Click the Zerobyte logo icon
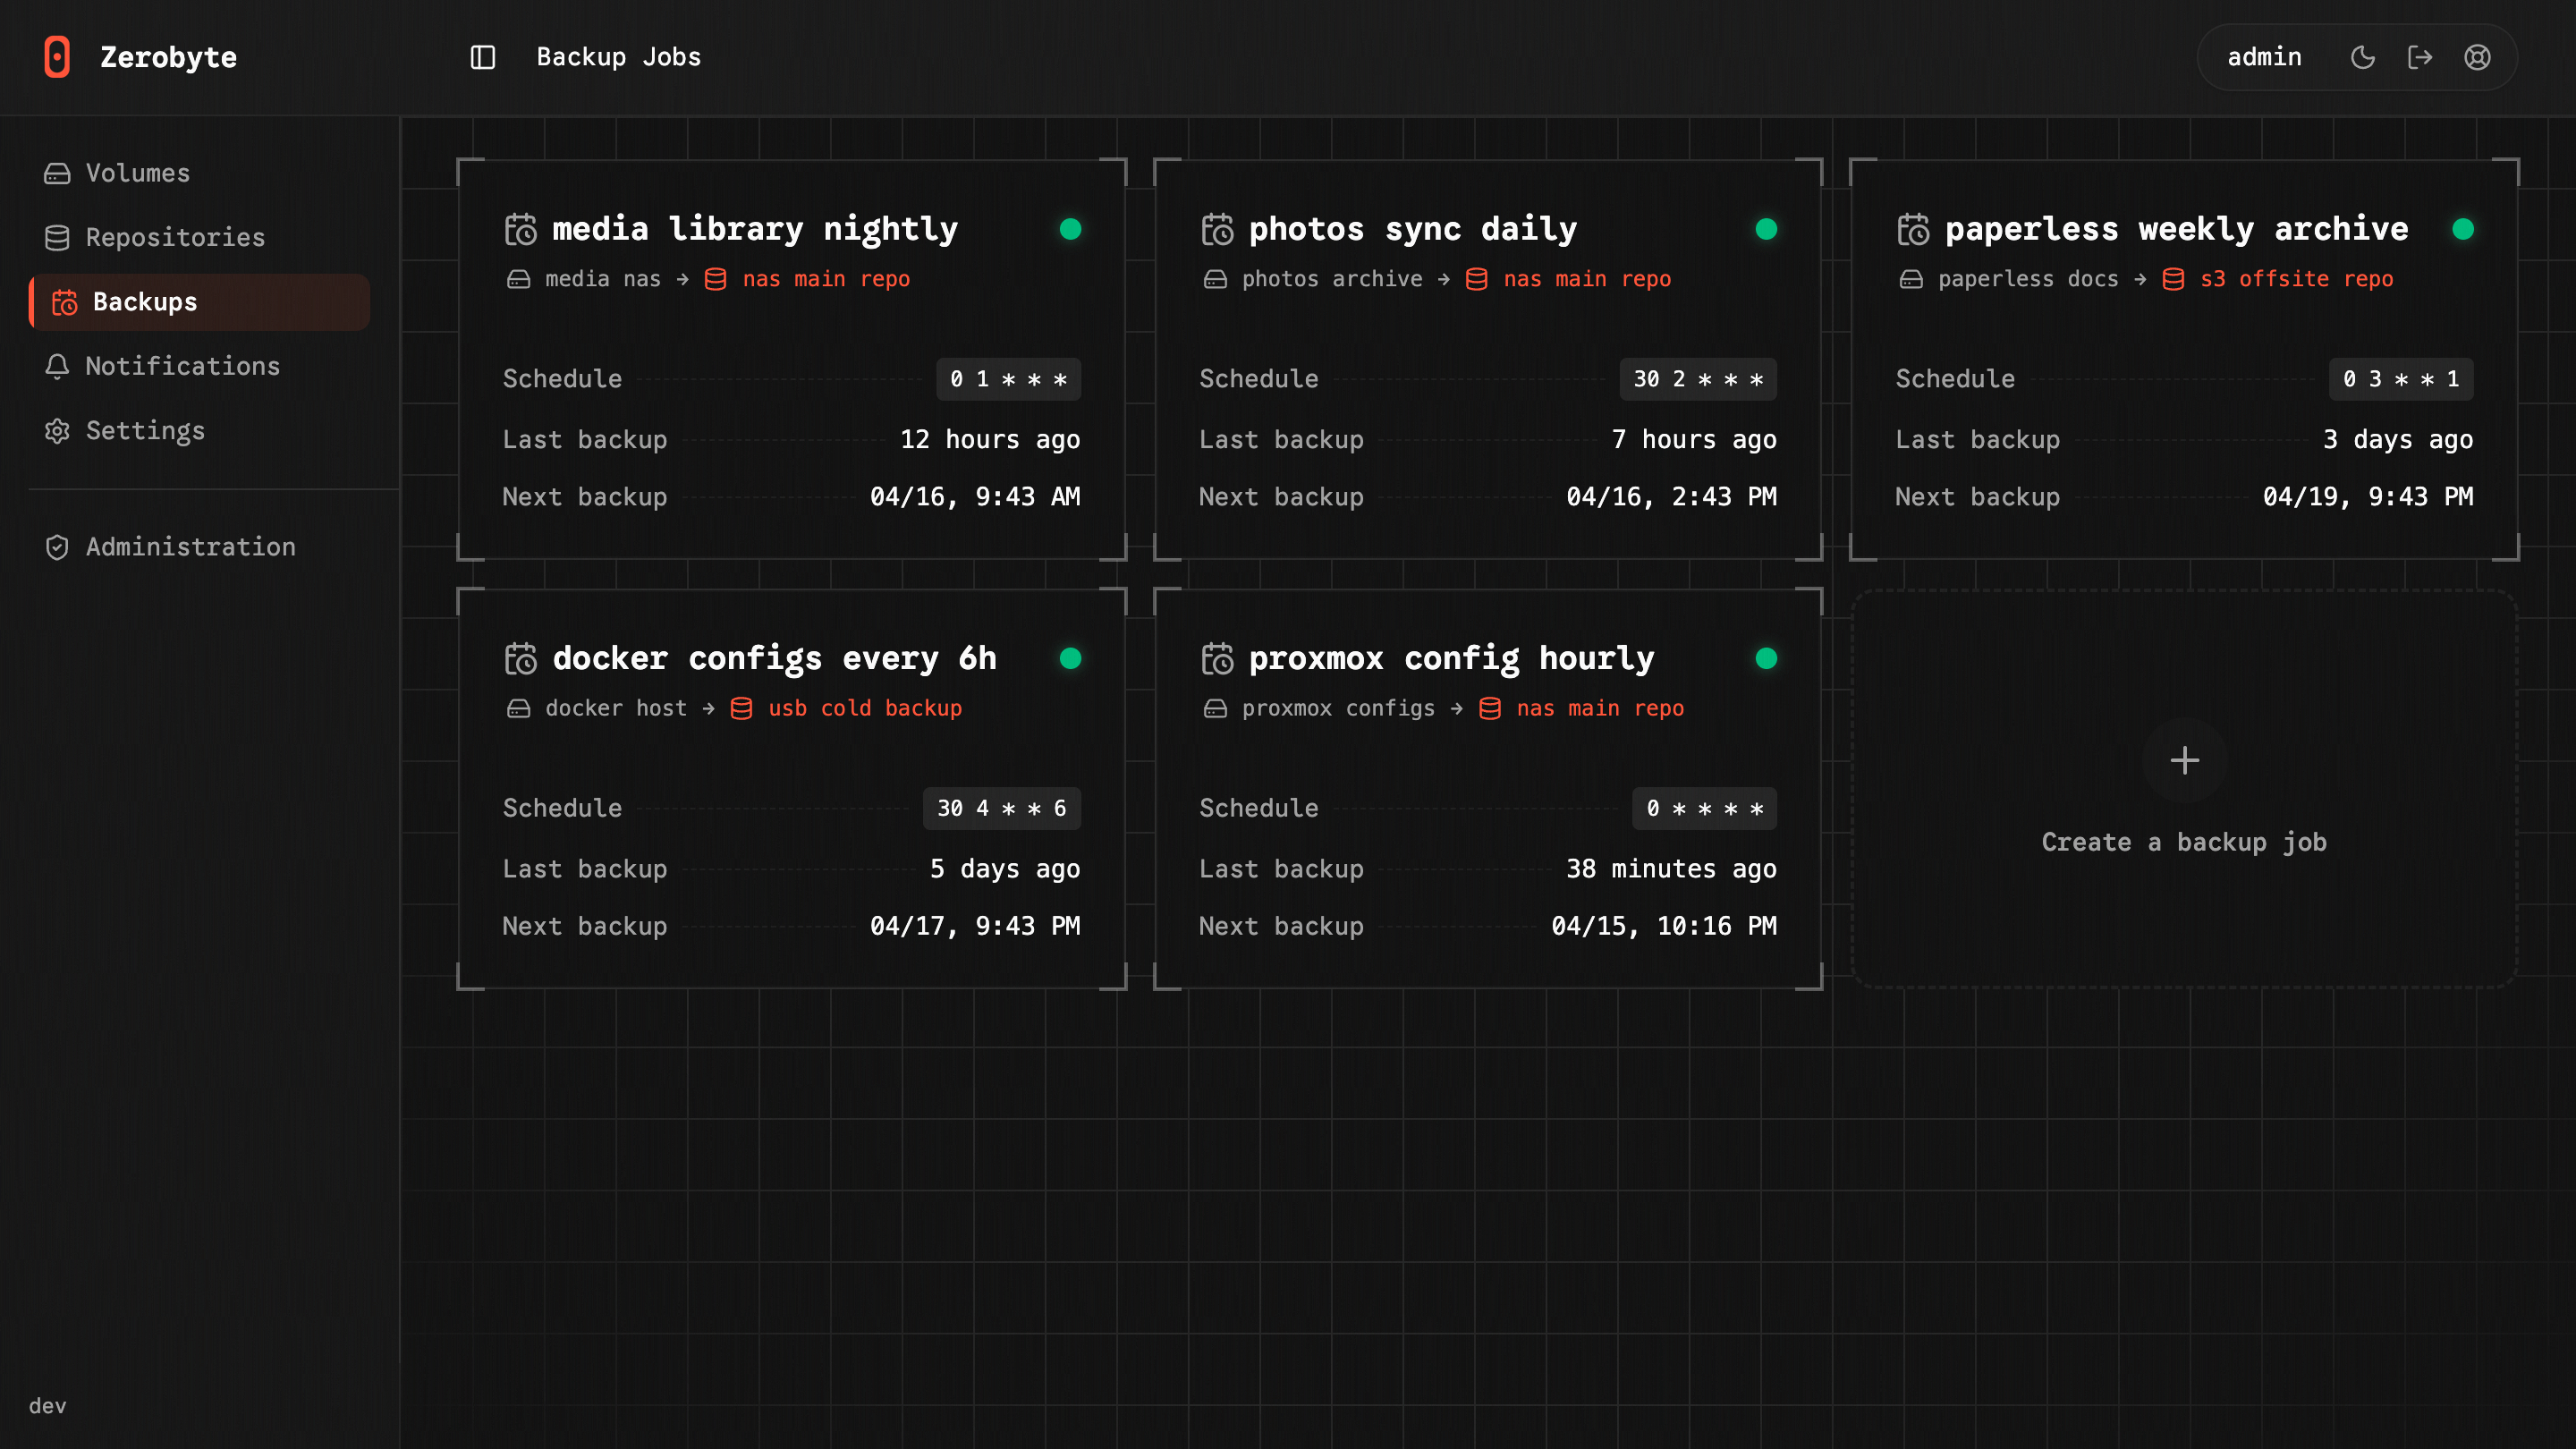This screenshot has width=2576, height=1449. click(x=57, y=57)
